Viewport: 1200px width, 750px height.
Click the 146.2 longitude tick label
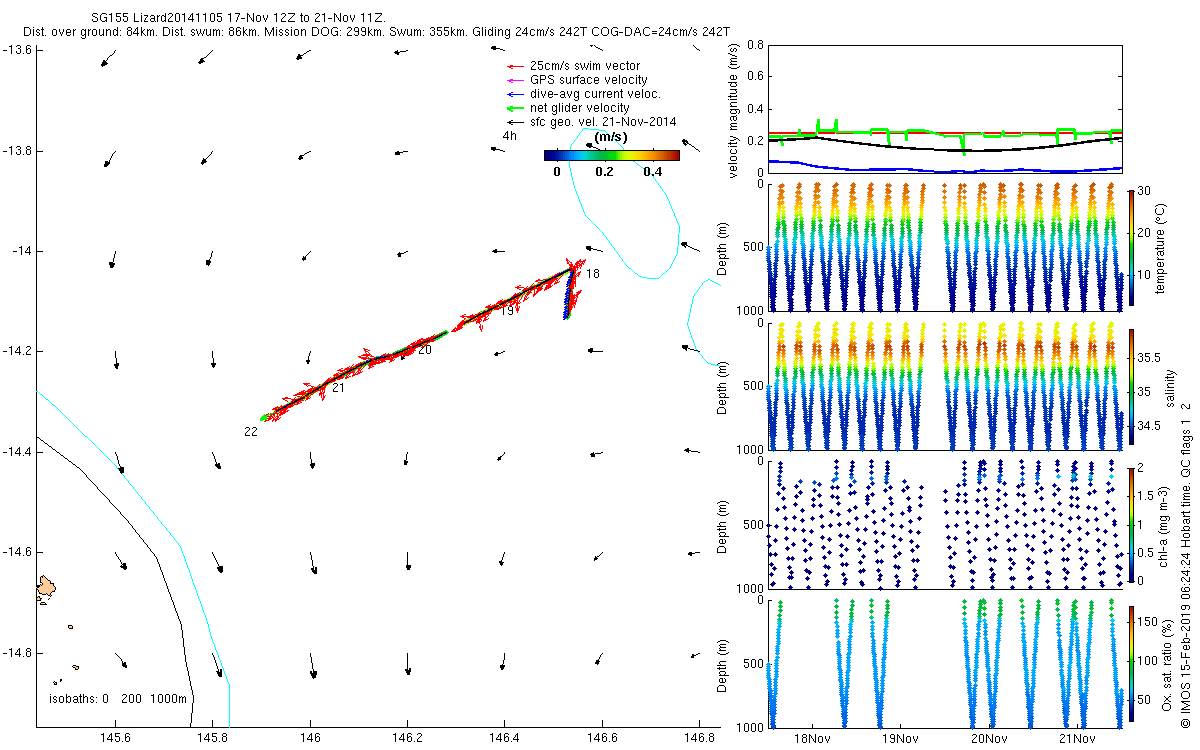click(407, 738)
